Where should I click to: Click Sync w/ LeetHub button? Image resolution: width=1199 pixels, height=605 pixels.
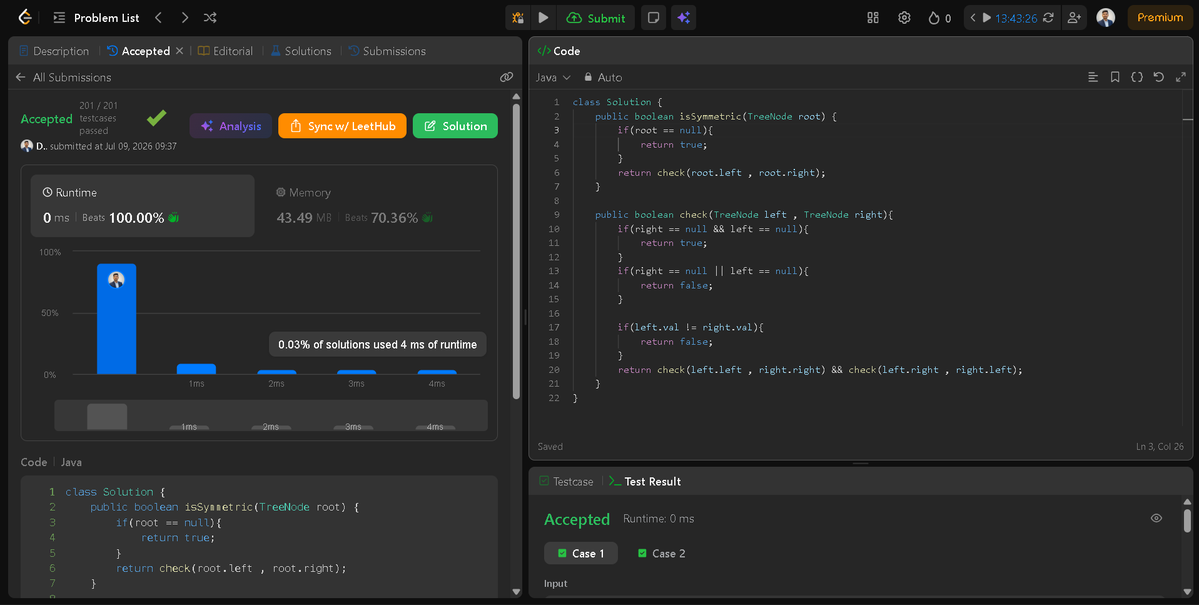pos(342,126)
